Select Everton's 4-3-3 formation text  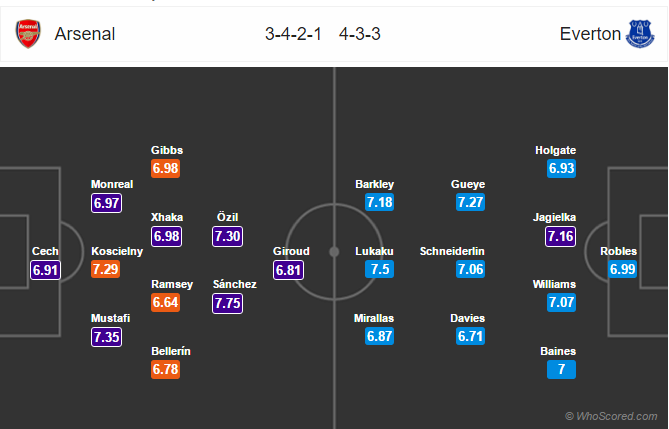tap(360, 34)
